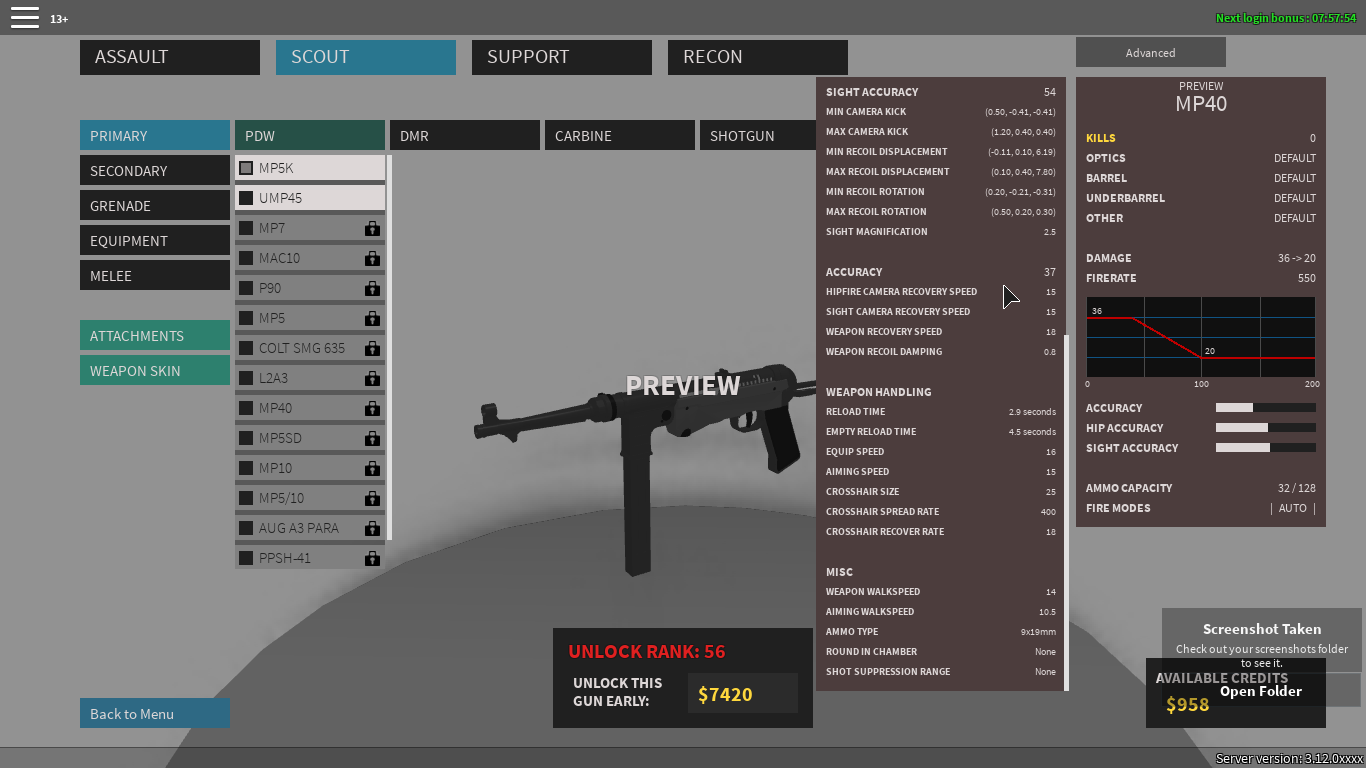Select the SECONDARY slot

(x=155, y=170)
